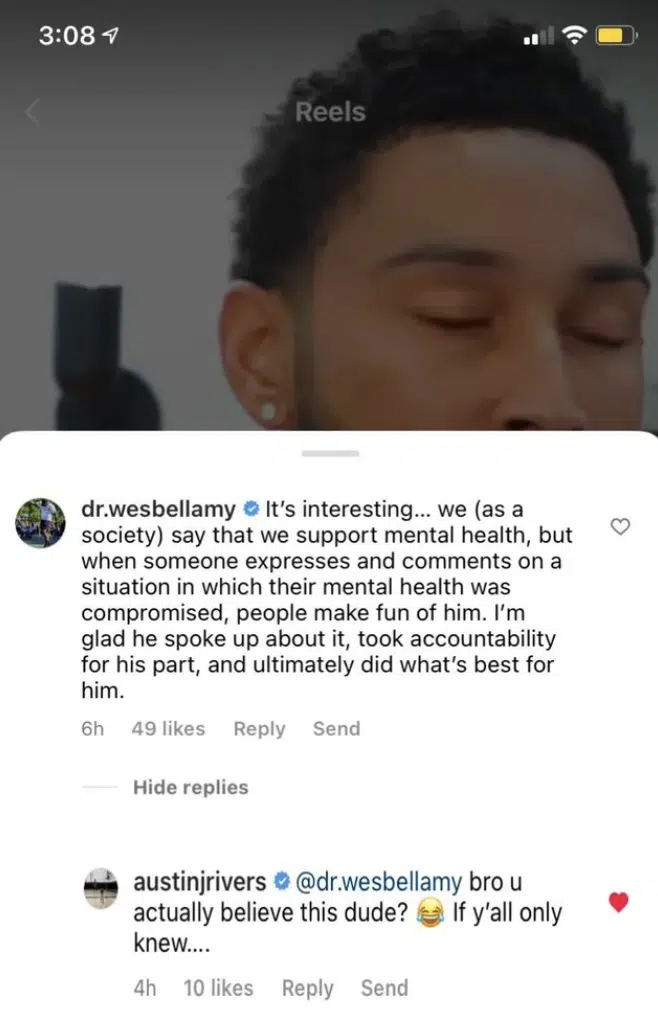Unlike austinjrivers' reply via the red heart
This screenshot has width=658, height=1016.
point(619,902)
